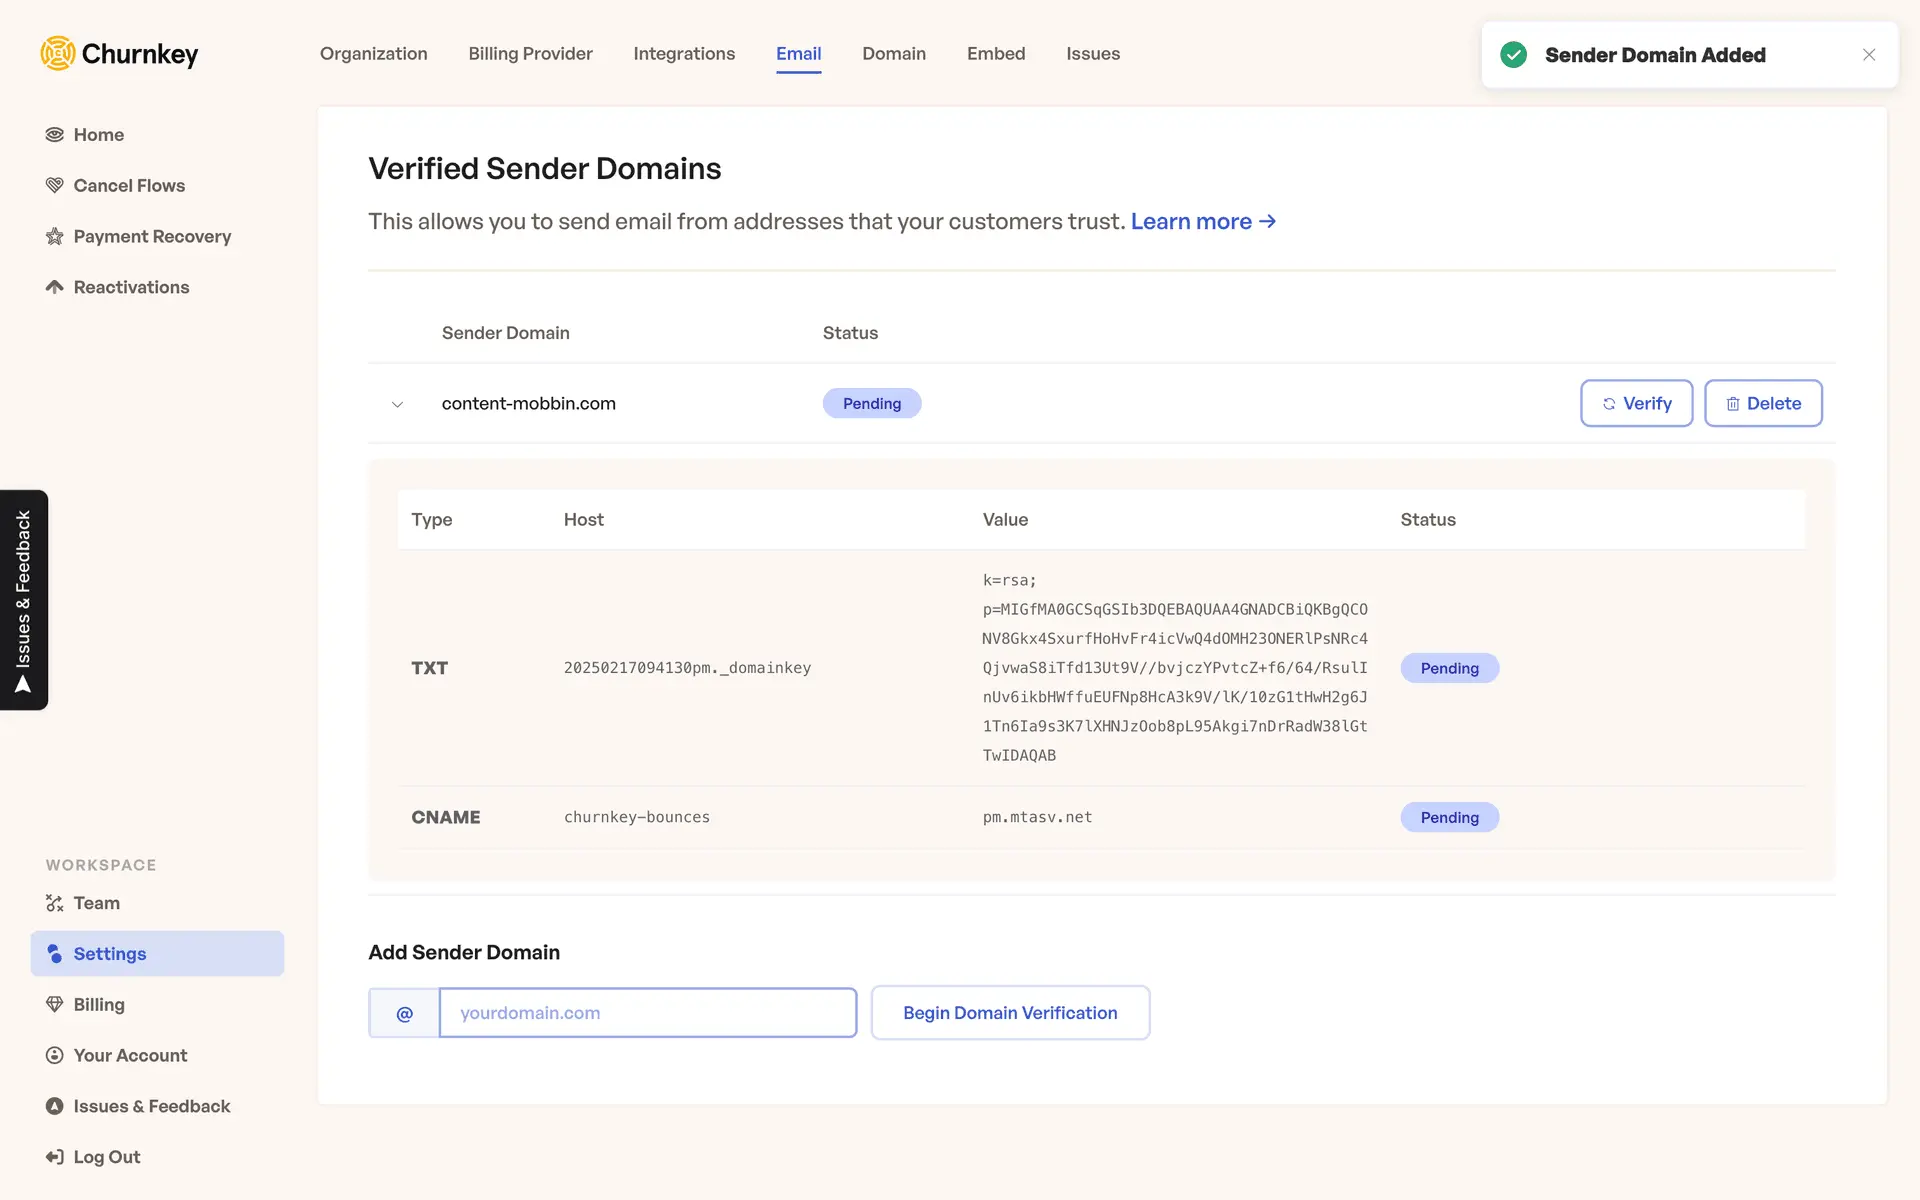This screenshot has width=1920, height=1200.
Task: Go to Cancel Flows in sidebar
Action: (x=128, y=186)
